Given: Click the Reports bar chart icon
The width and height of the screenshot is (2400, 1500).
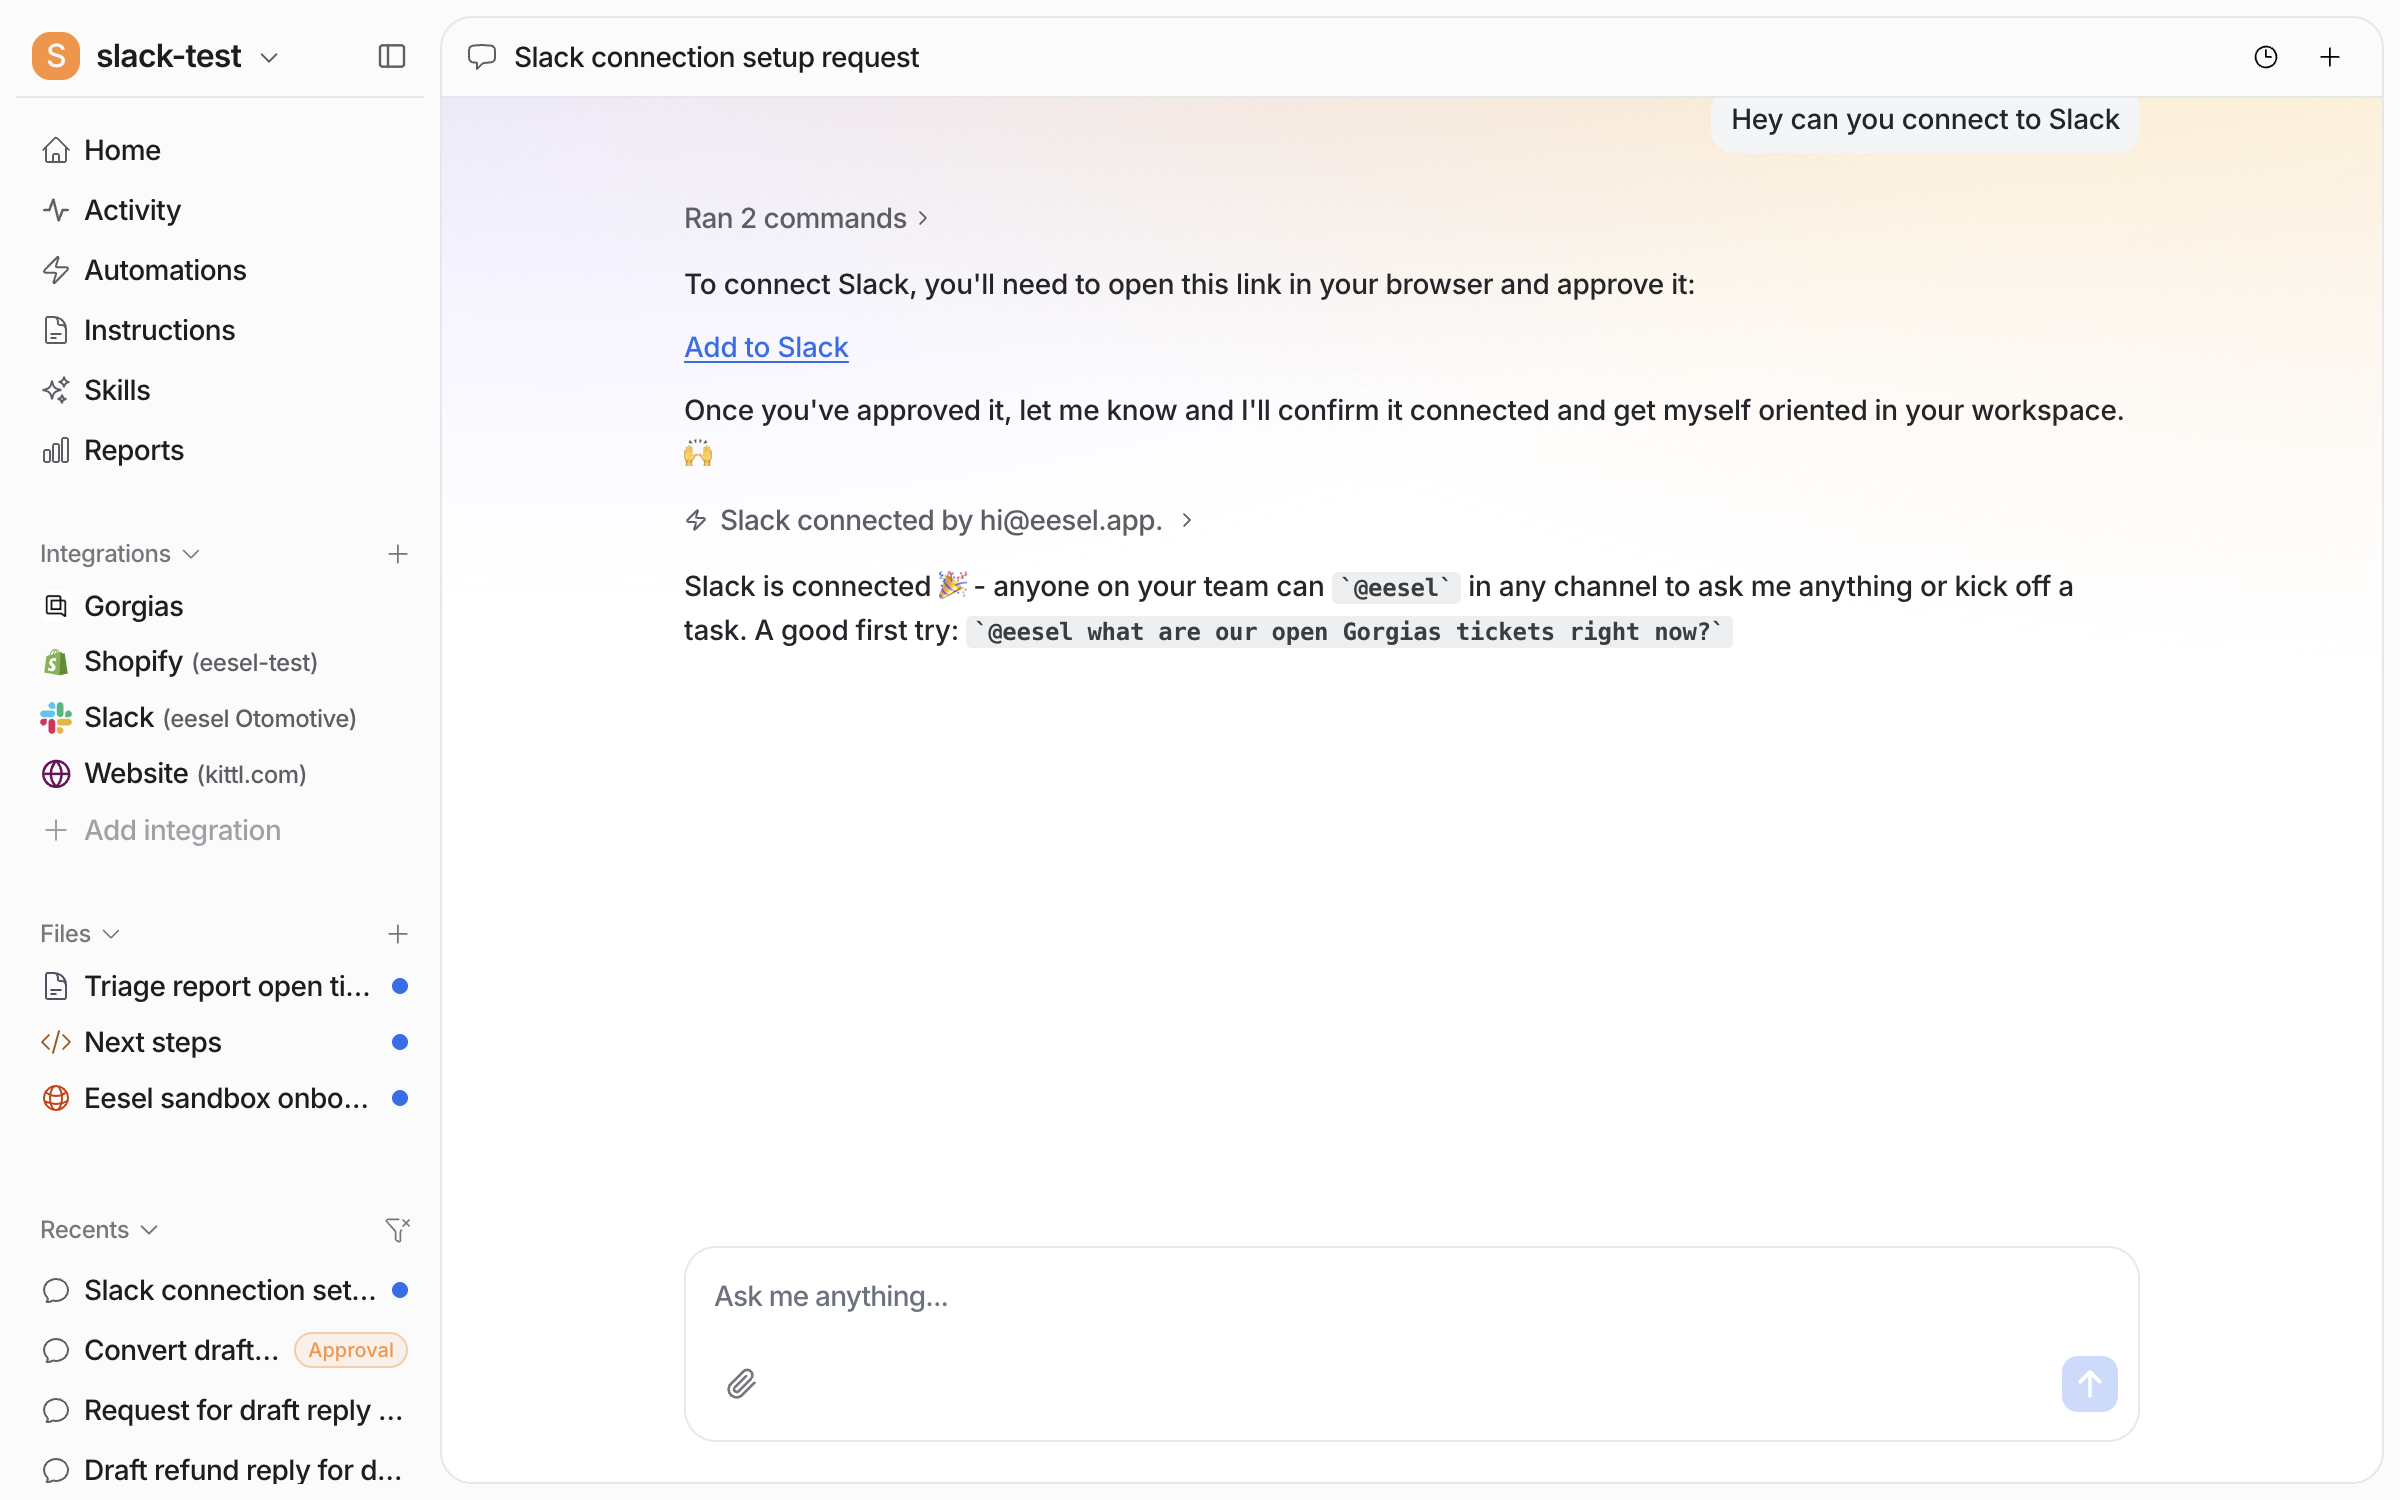Looking at the screenshot, I should point(56,450).
